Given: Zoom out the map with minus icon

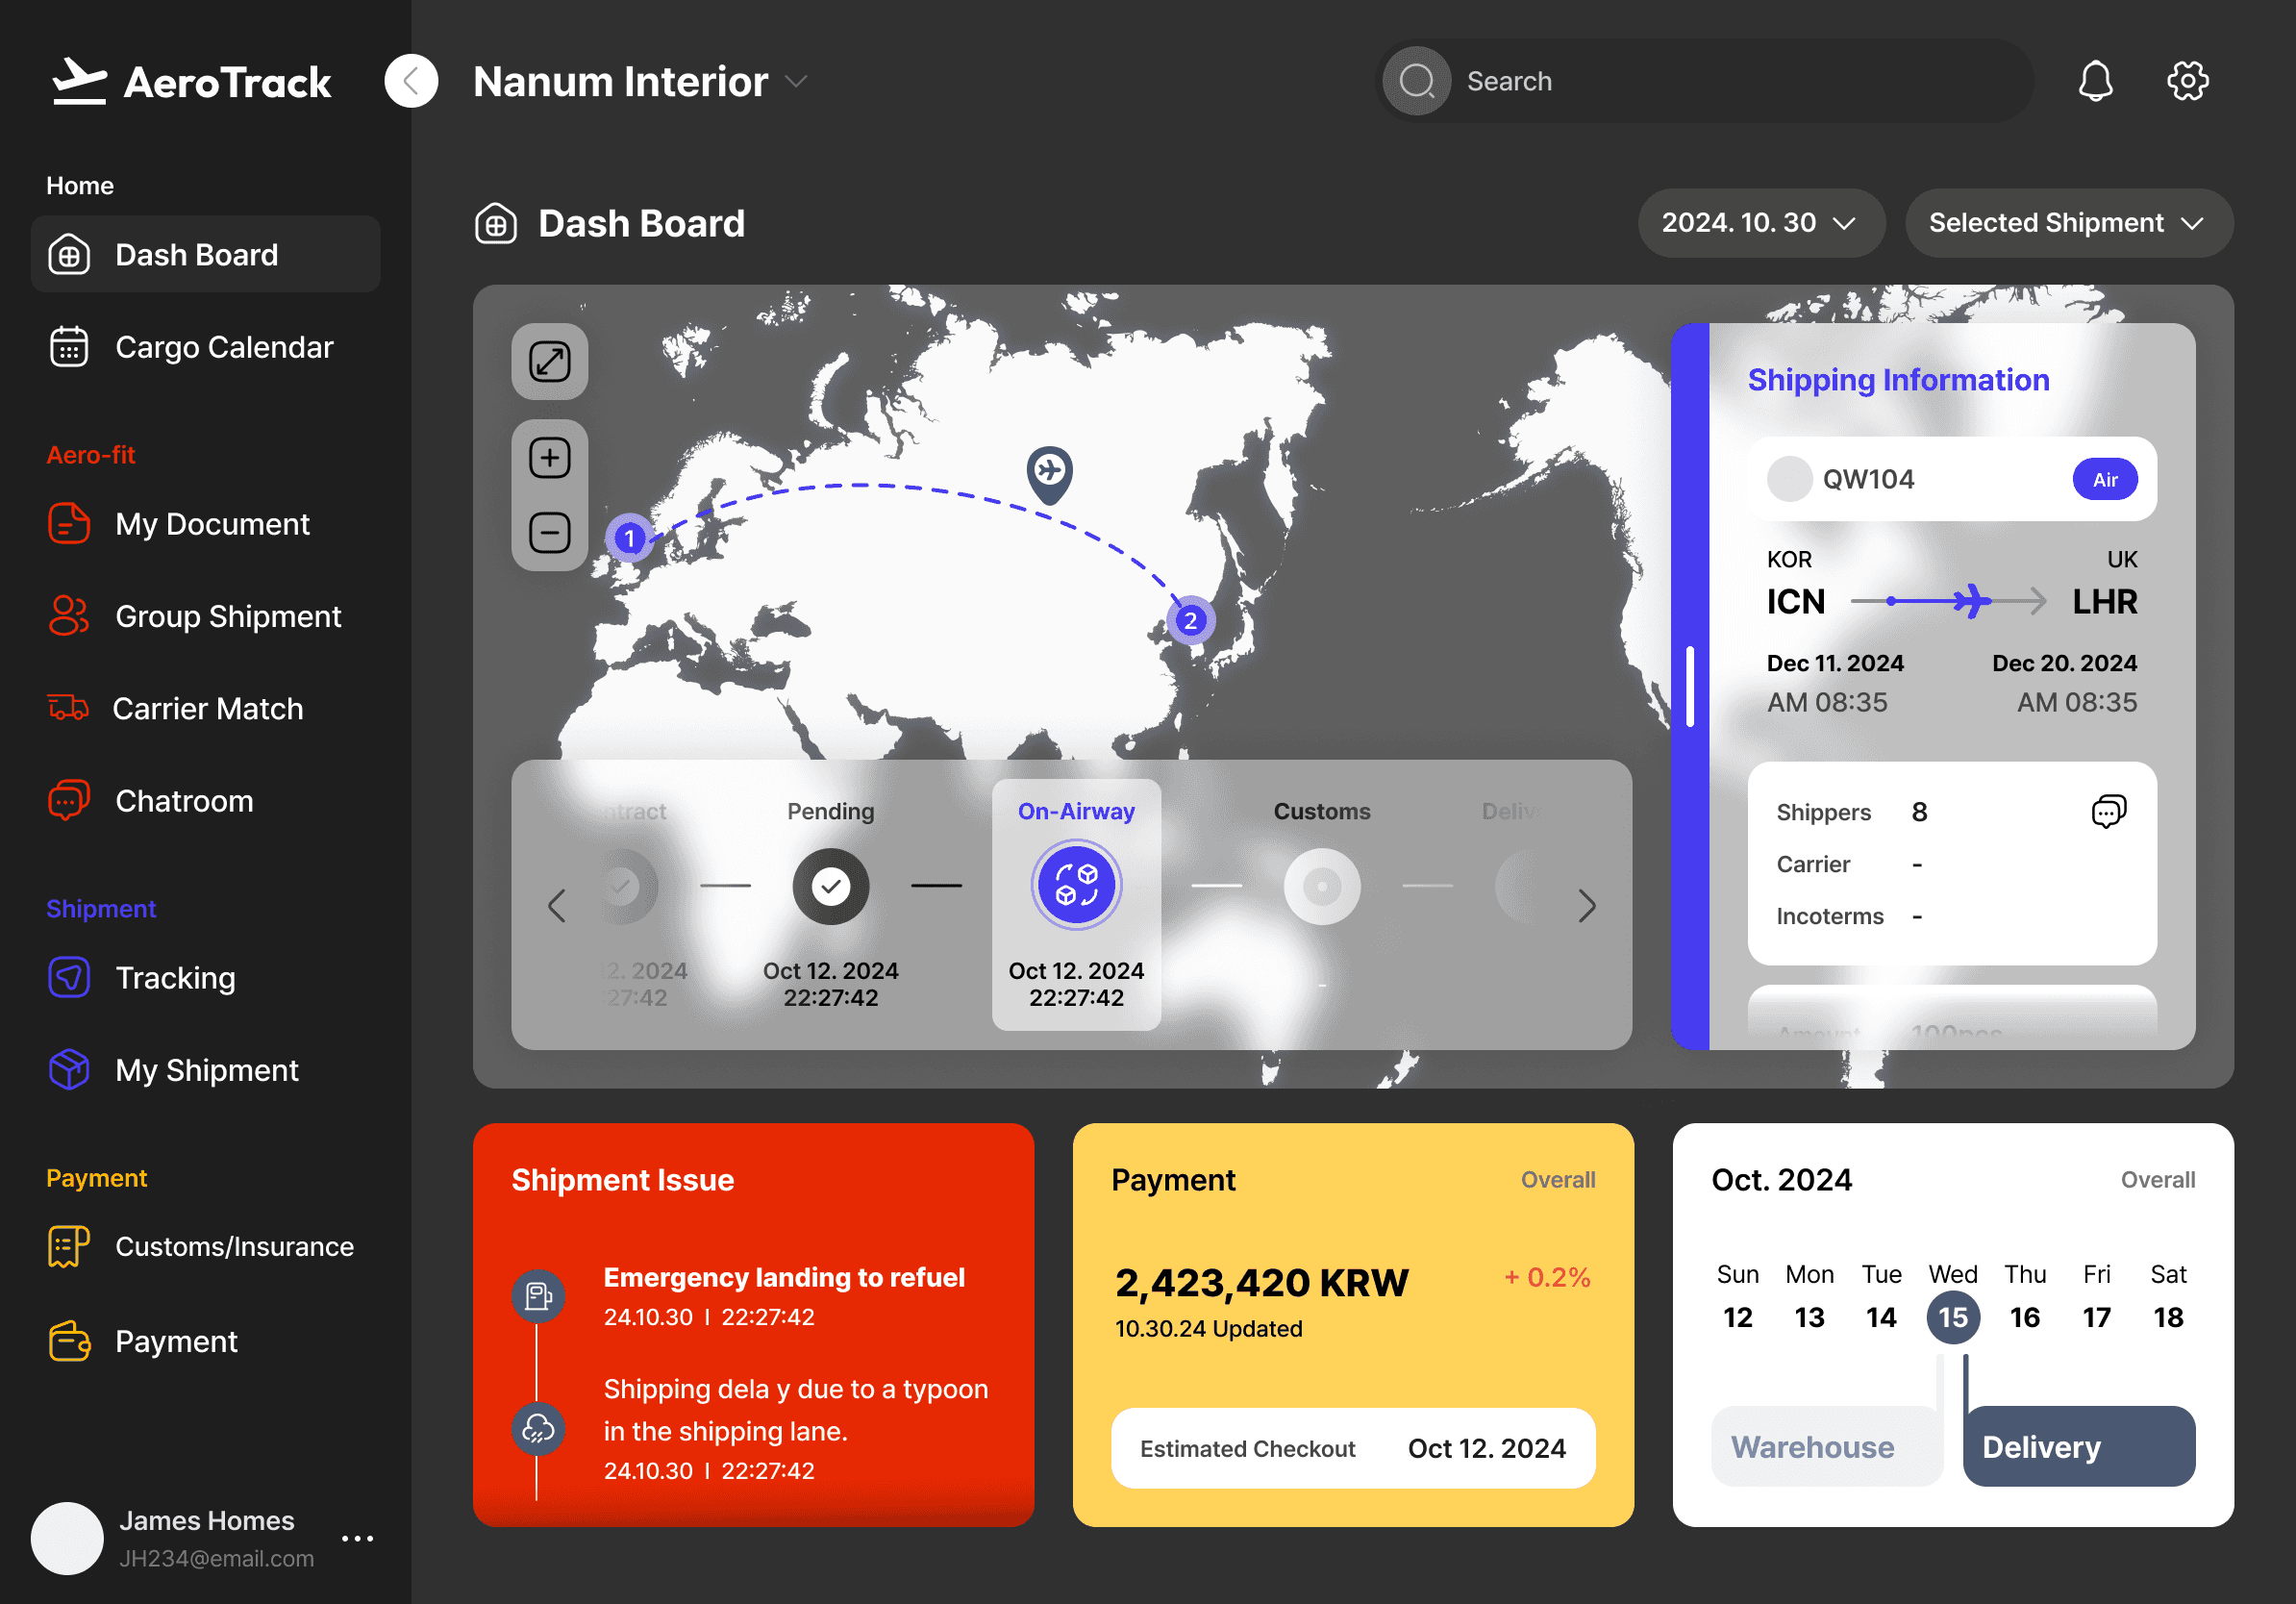Looking at the screenshot, I should tap(549, 532).
